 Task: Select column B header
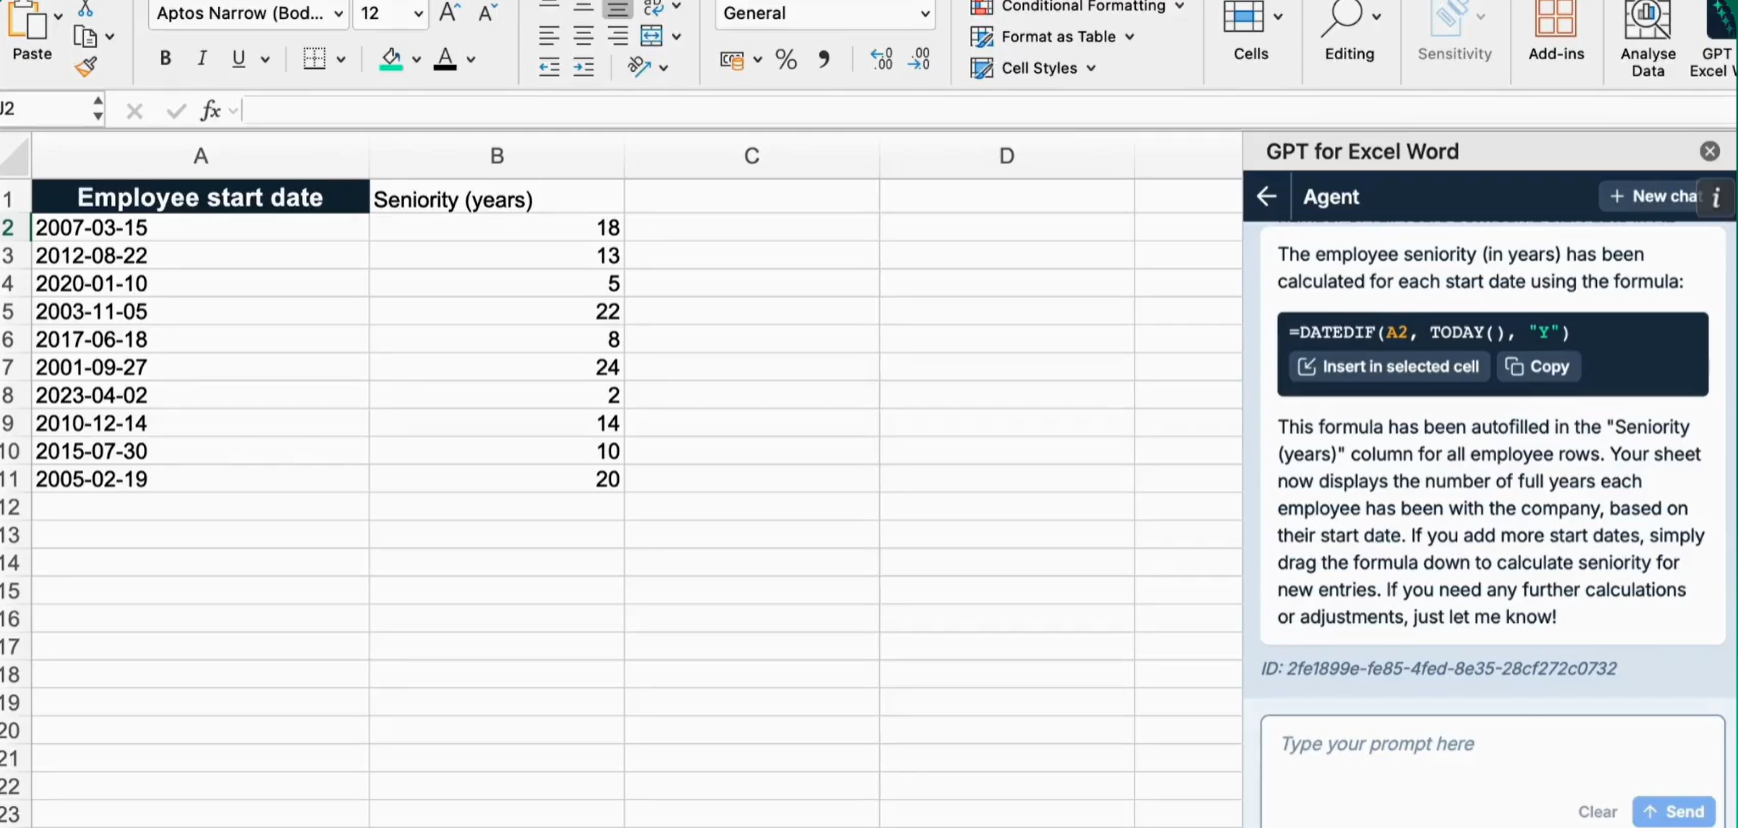[497, 156]
